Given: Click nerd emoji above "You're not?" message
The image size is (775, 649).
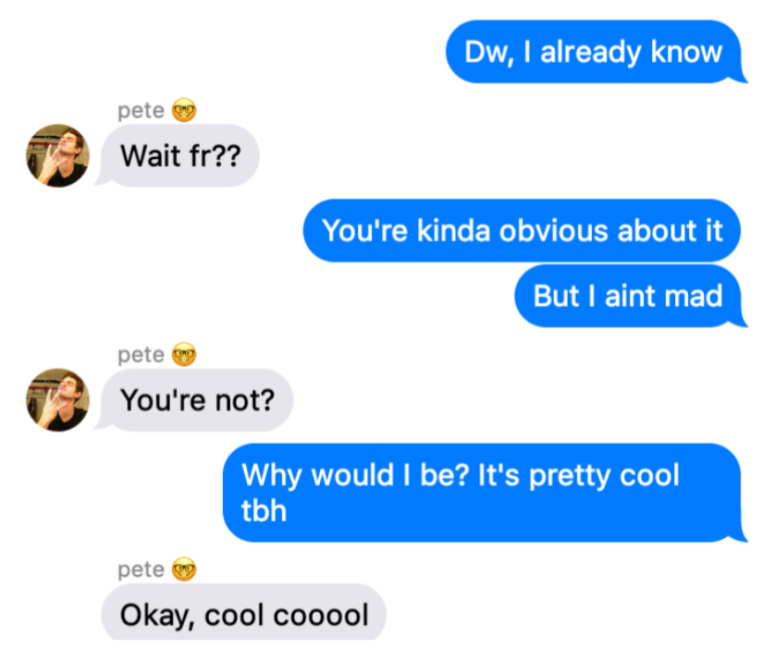Looking at the screenshot, I should 184,354.
